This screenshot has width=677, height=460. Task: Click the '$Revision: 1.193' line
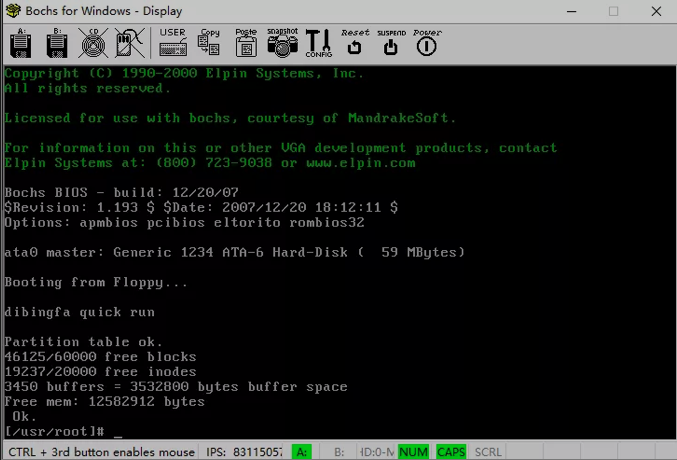(201, 207)
